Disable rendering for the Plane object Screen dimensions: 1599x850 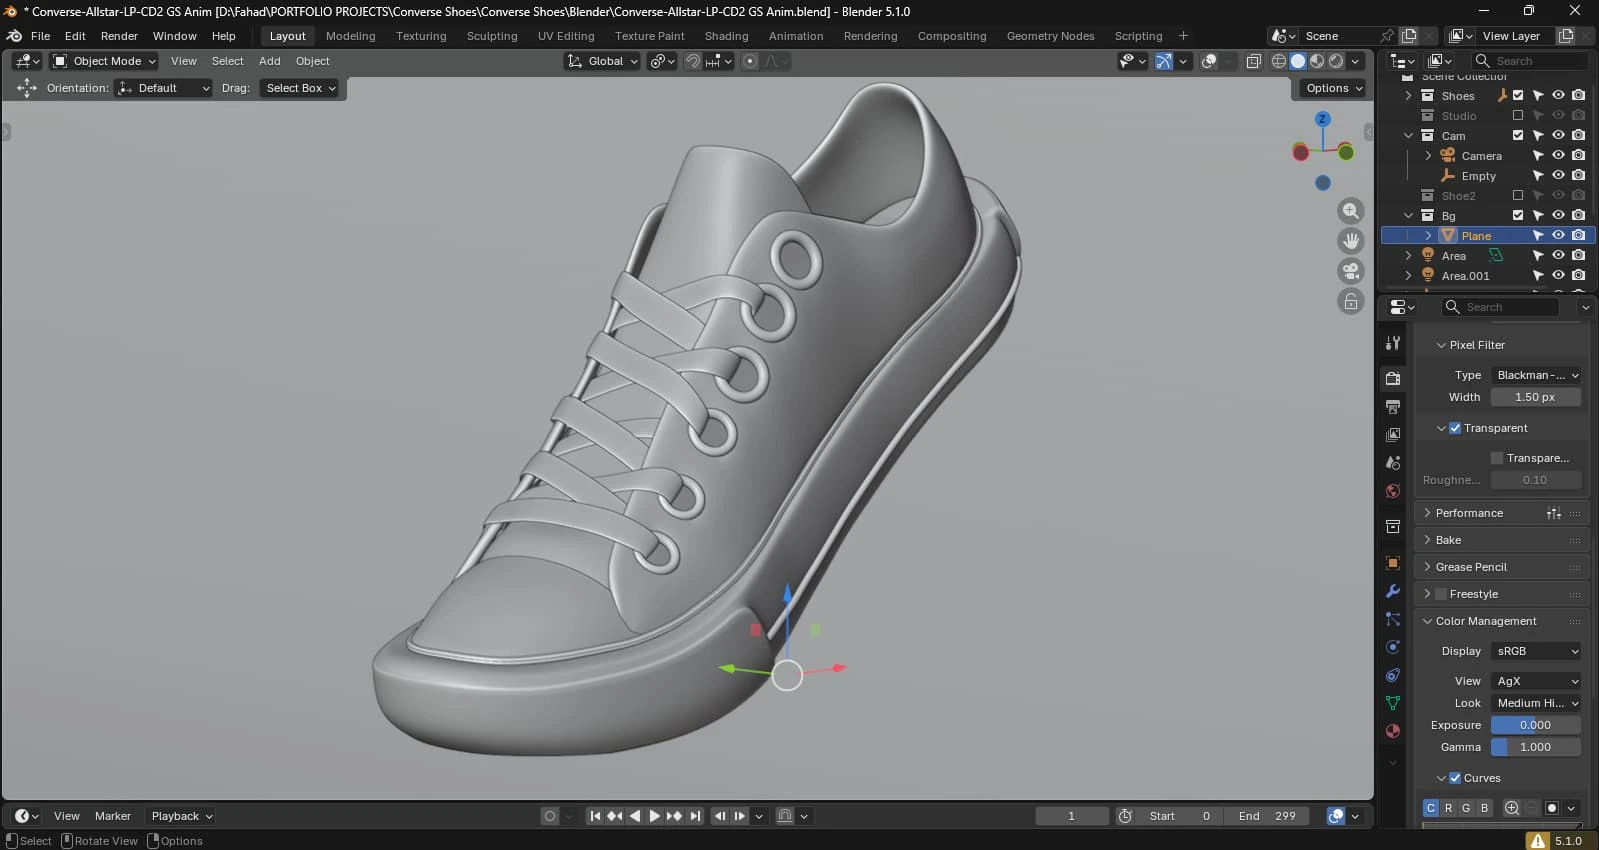[x=1578, y=236]
